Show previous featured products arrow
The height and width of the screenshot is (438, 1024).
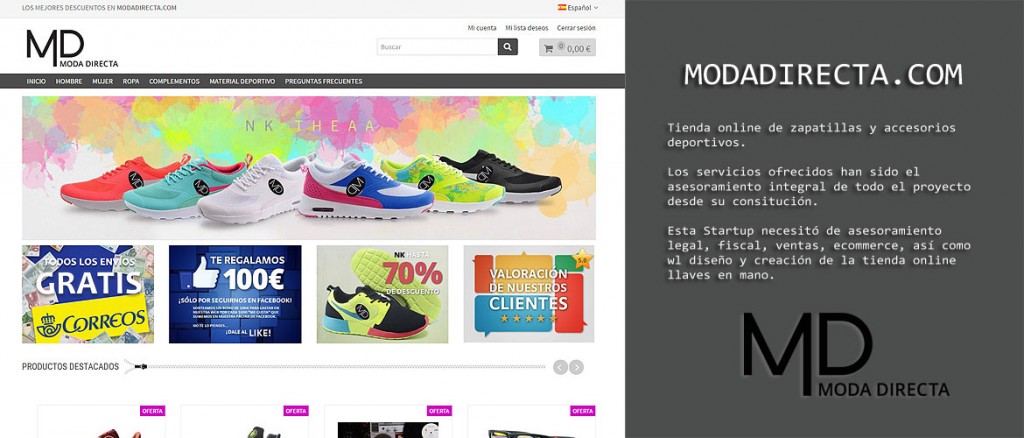[x=560, y=368]
